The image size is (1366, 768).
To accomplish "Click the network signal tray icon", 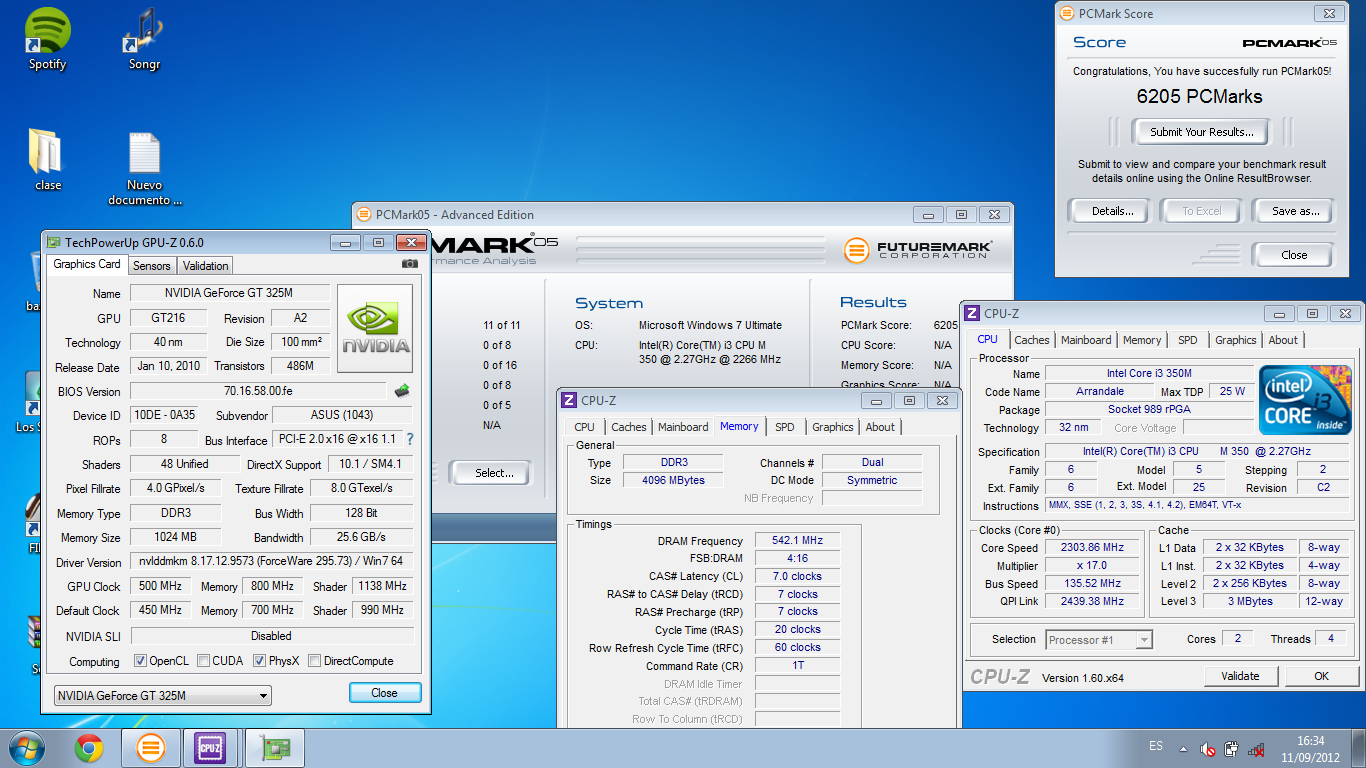I will (1257, 749).
